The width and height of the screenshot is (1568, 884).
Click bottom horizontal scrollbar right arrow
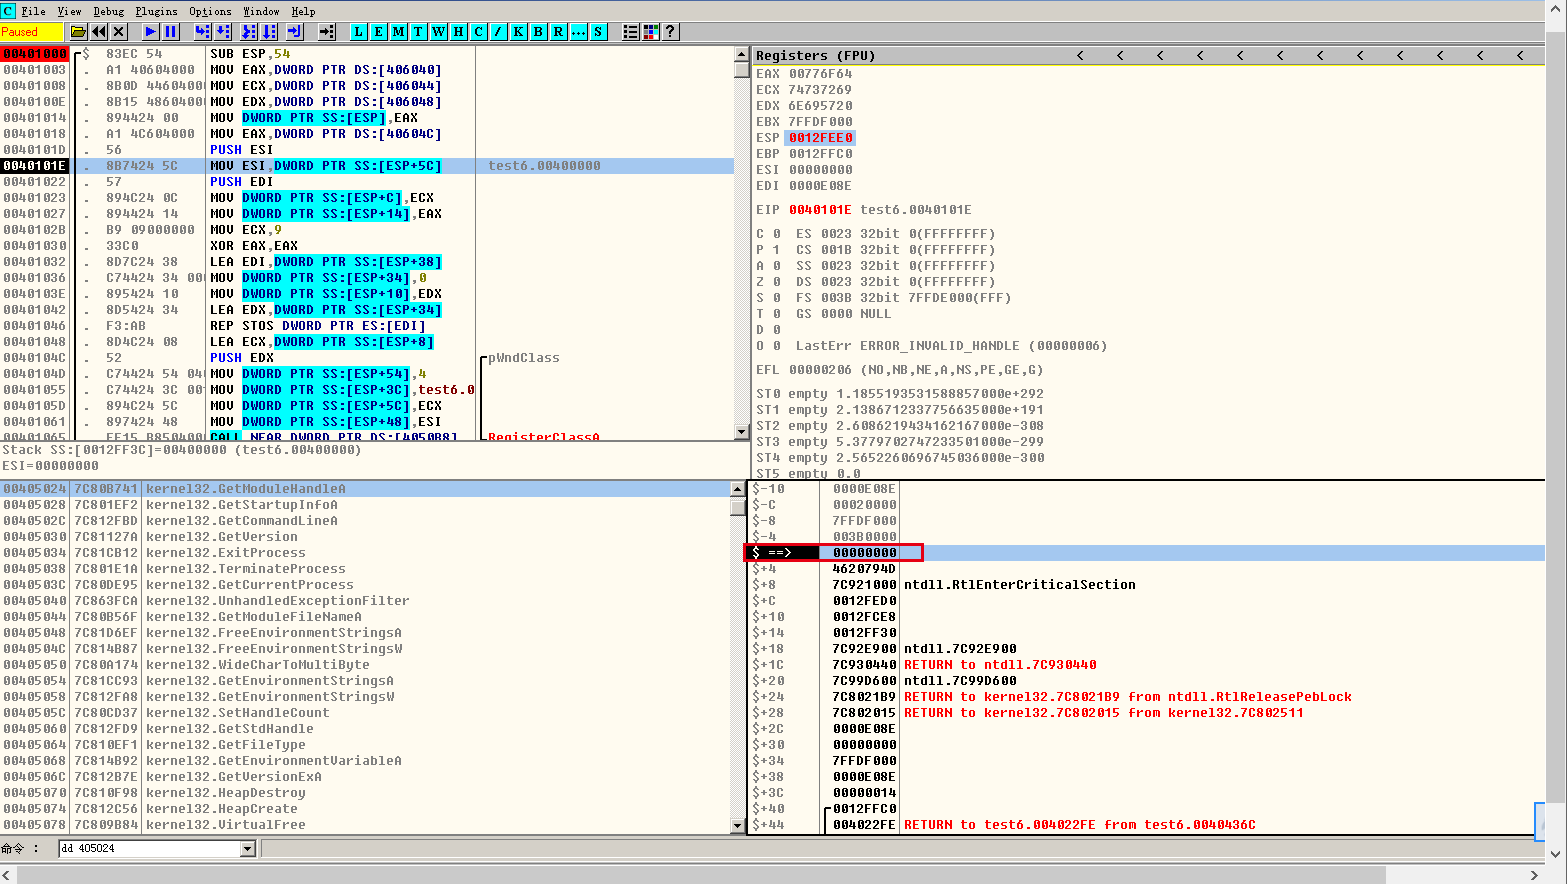click(1535, 875)
